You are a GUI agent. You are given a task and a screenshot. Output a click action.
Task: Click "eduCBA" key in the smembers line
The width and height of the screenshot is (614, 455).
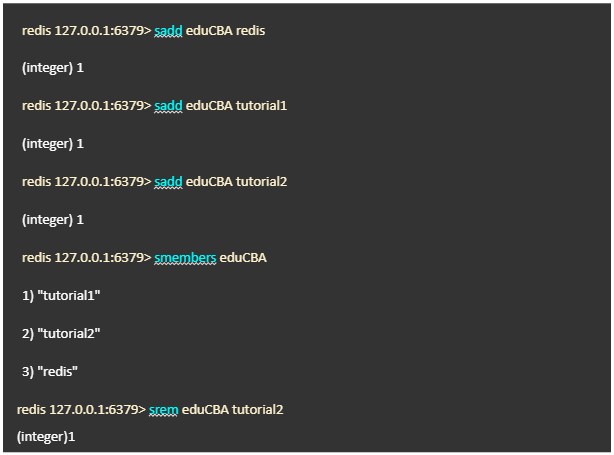click(x=243, y=258)
